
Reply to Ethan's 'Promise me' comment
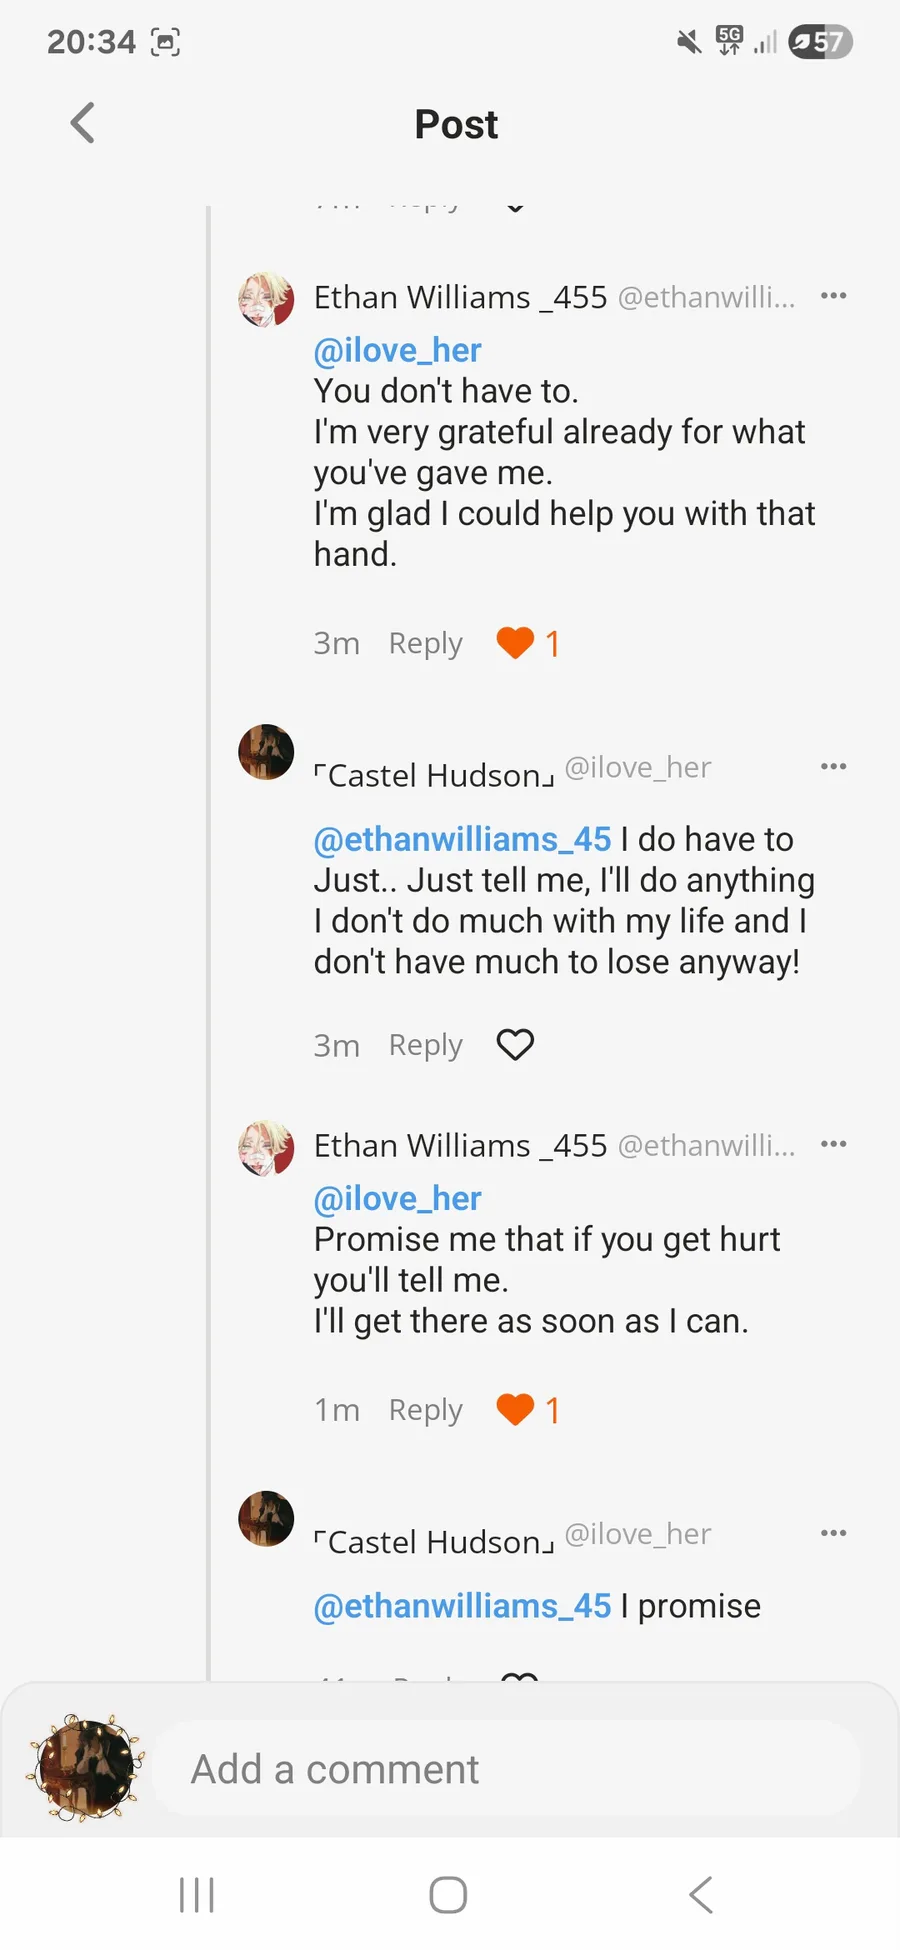[x=425, y=1410]
